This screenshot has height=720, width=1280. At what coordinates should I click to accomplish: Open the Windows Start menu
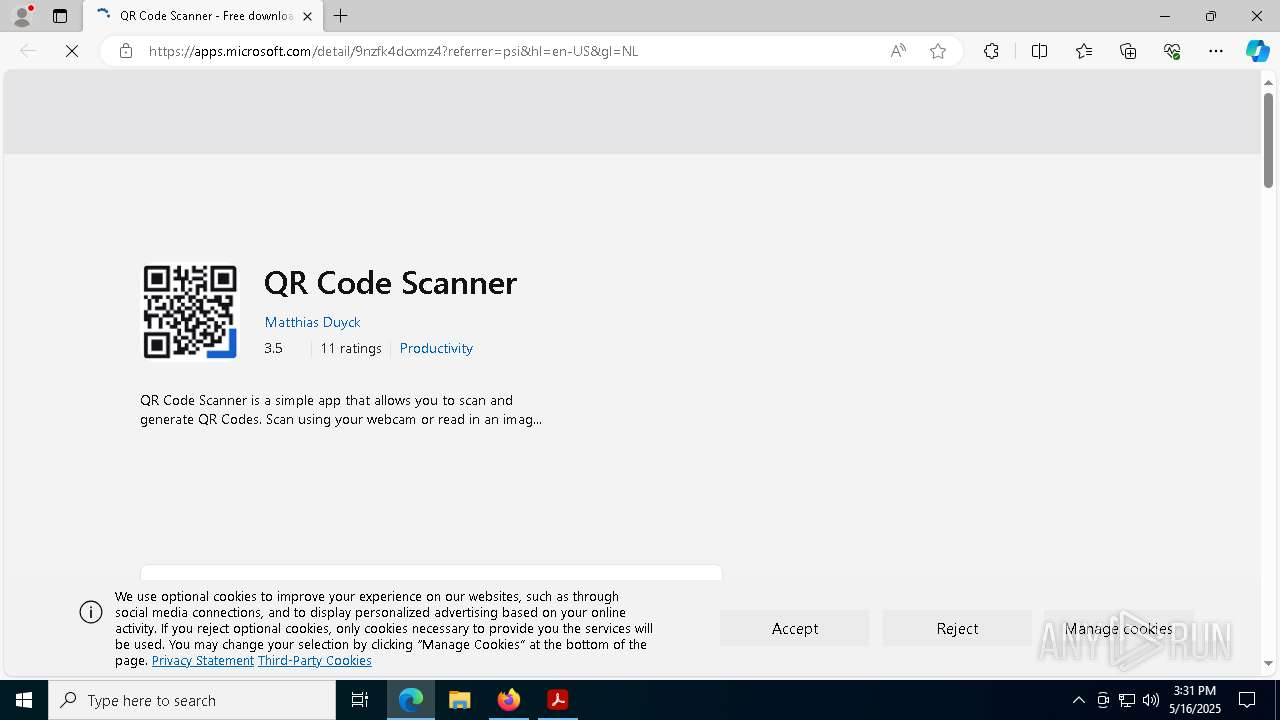pos(24,700)
